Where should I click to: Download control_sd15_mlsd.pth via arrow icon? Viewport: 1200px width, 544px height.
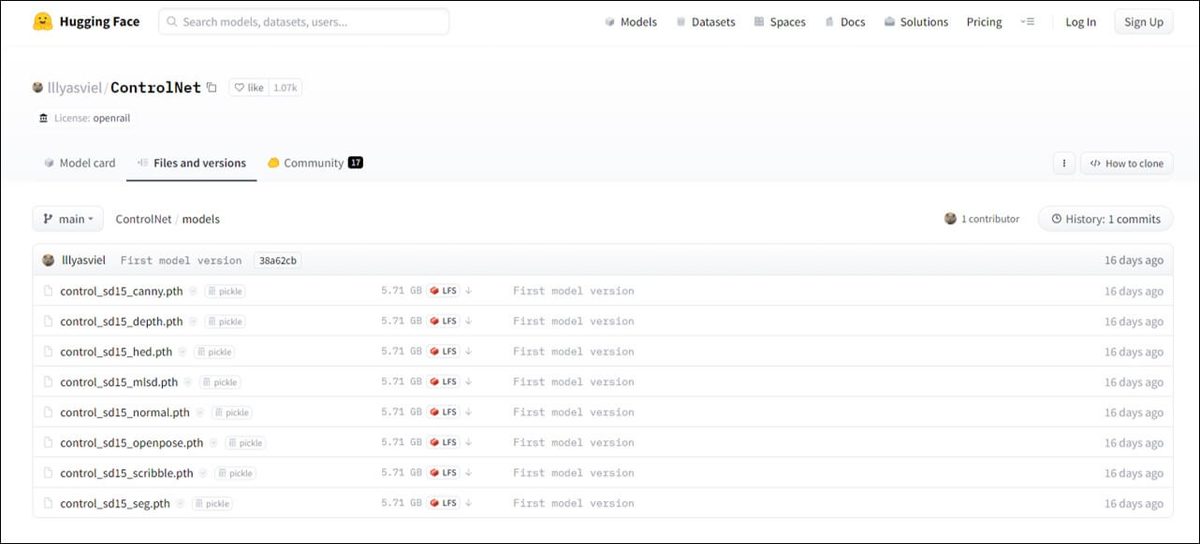click(468, 382)
